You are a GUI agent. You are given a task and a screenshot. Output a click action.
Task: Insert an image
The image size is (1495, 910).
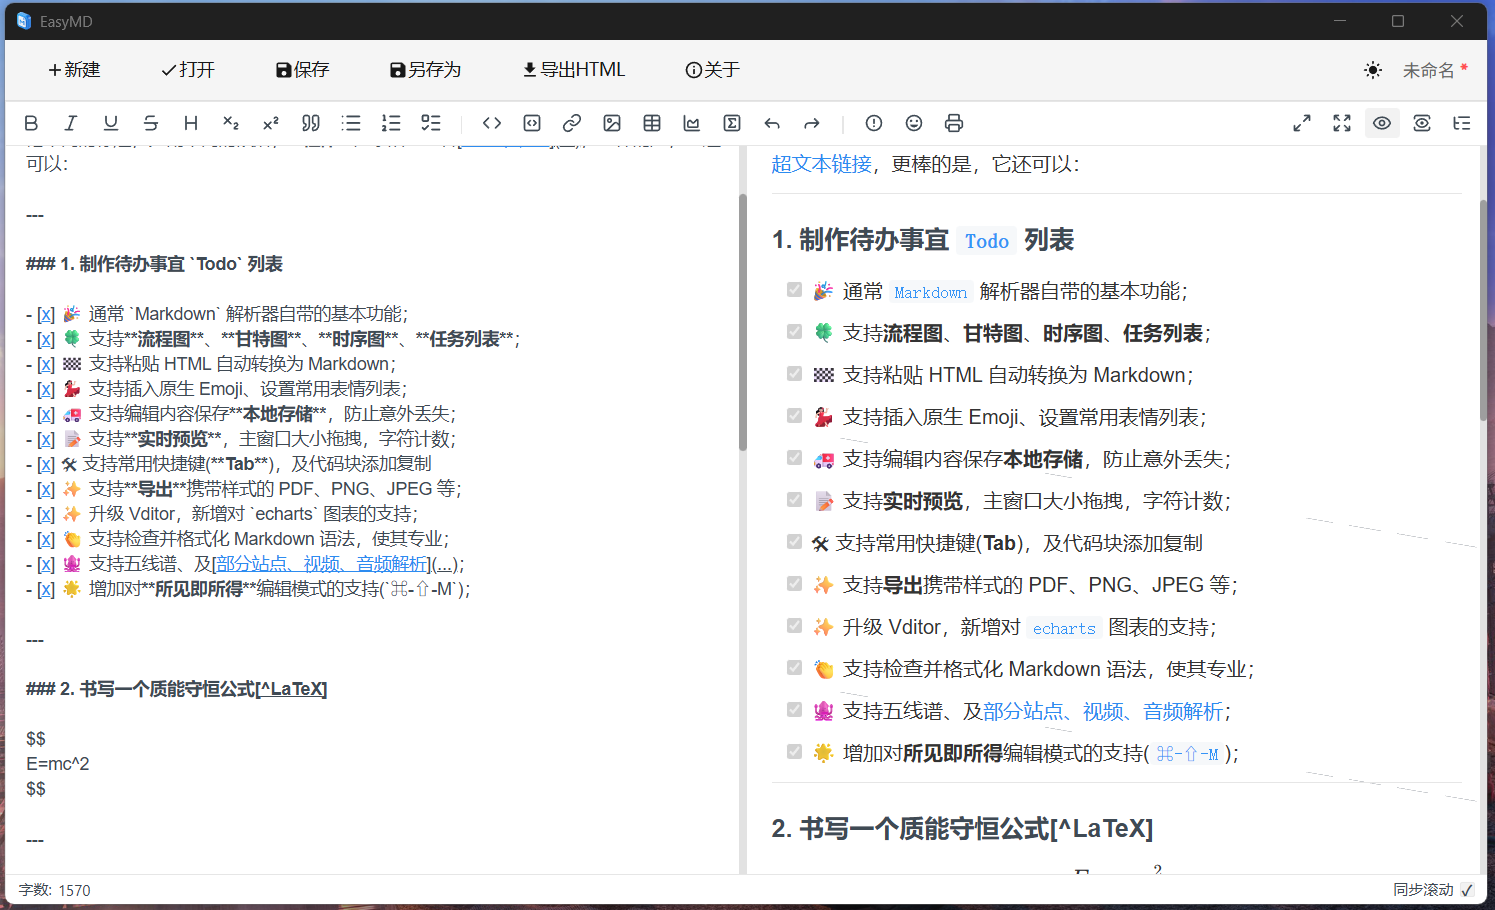611,122
